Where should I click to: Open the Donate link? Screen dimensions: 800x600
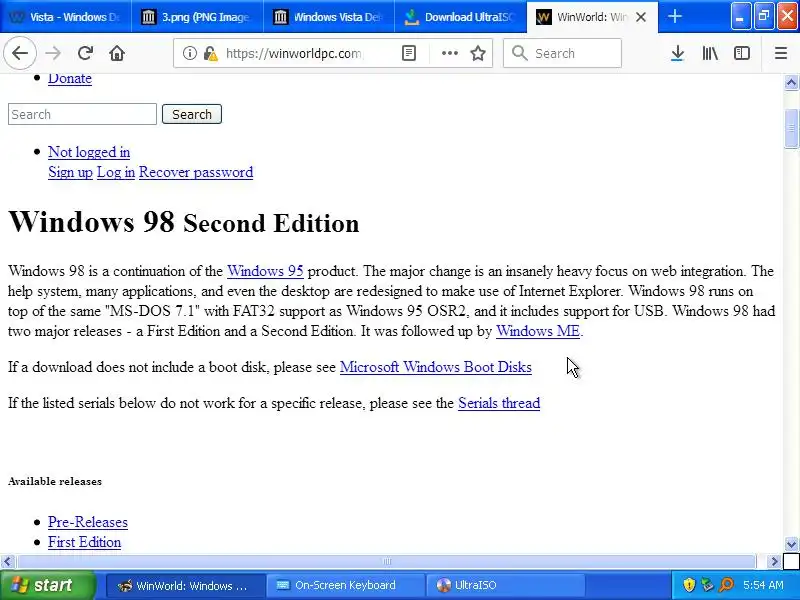point(70,79)
